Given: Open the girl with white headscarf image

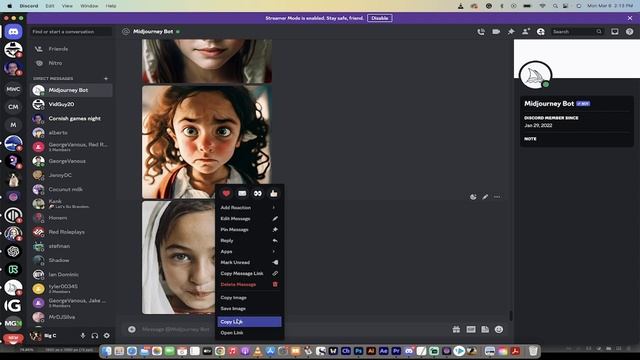Looking at the screenshot, I should click(x=178, y=257).
